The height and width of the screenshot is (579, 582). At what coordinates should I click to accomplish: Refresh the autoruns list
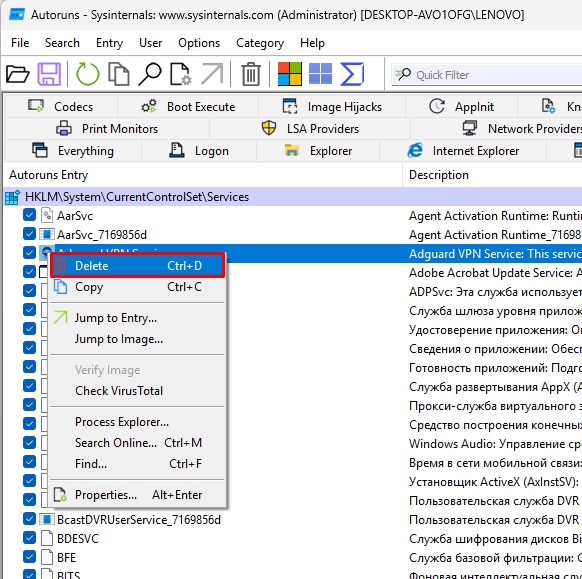(x=88, y=74)
